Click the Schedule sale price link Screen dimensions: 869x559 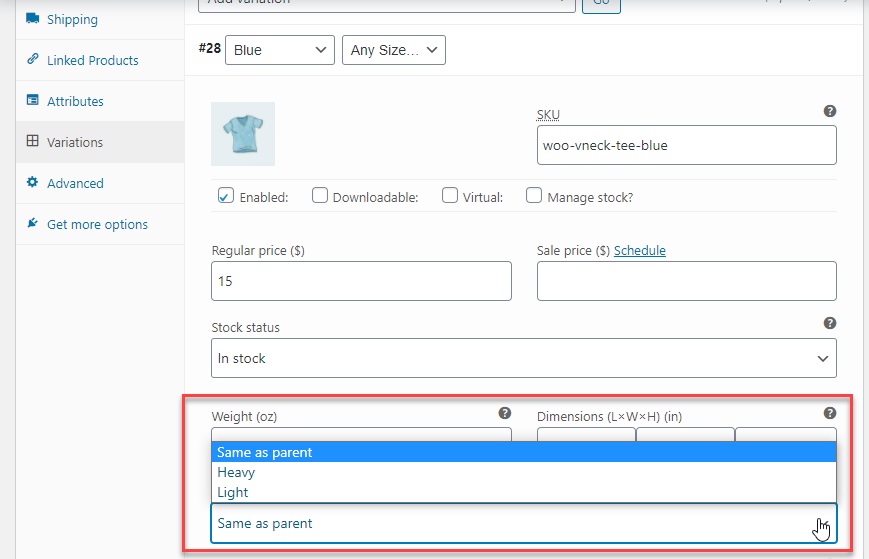(x=640, y=250)
